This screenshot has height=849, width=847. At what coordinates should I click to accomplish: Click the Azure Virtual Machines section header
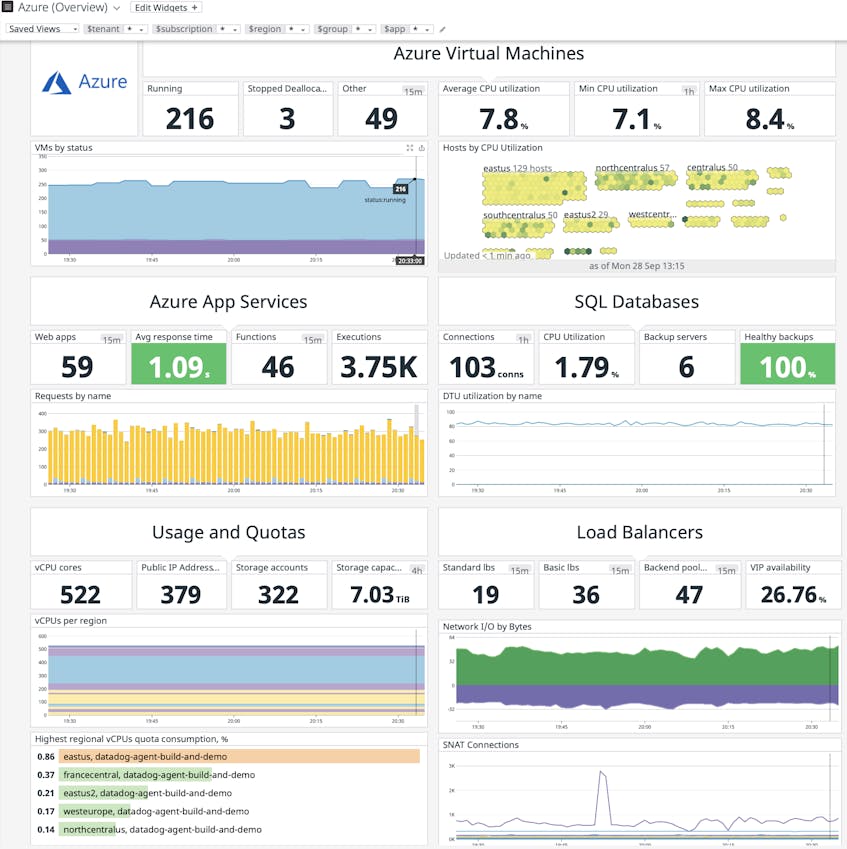click(488, 54)
